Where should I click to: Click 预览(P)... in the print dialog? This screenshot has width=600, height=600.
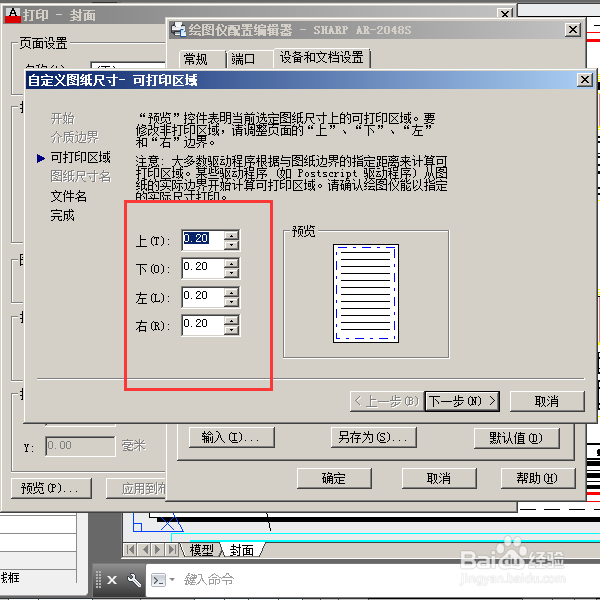pyautogui.click(x=51, y=488)
